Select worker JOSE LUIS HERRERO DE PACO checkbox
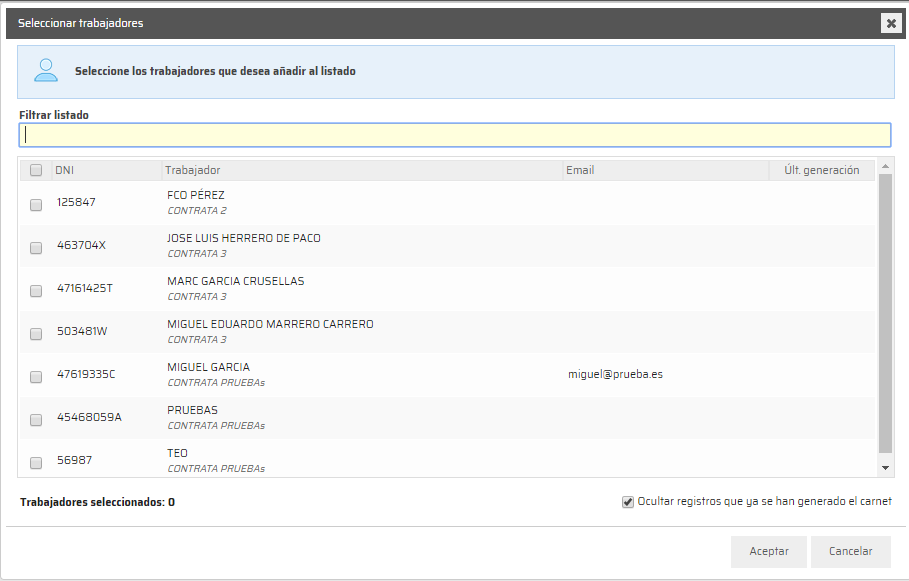 (36, 247)
